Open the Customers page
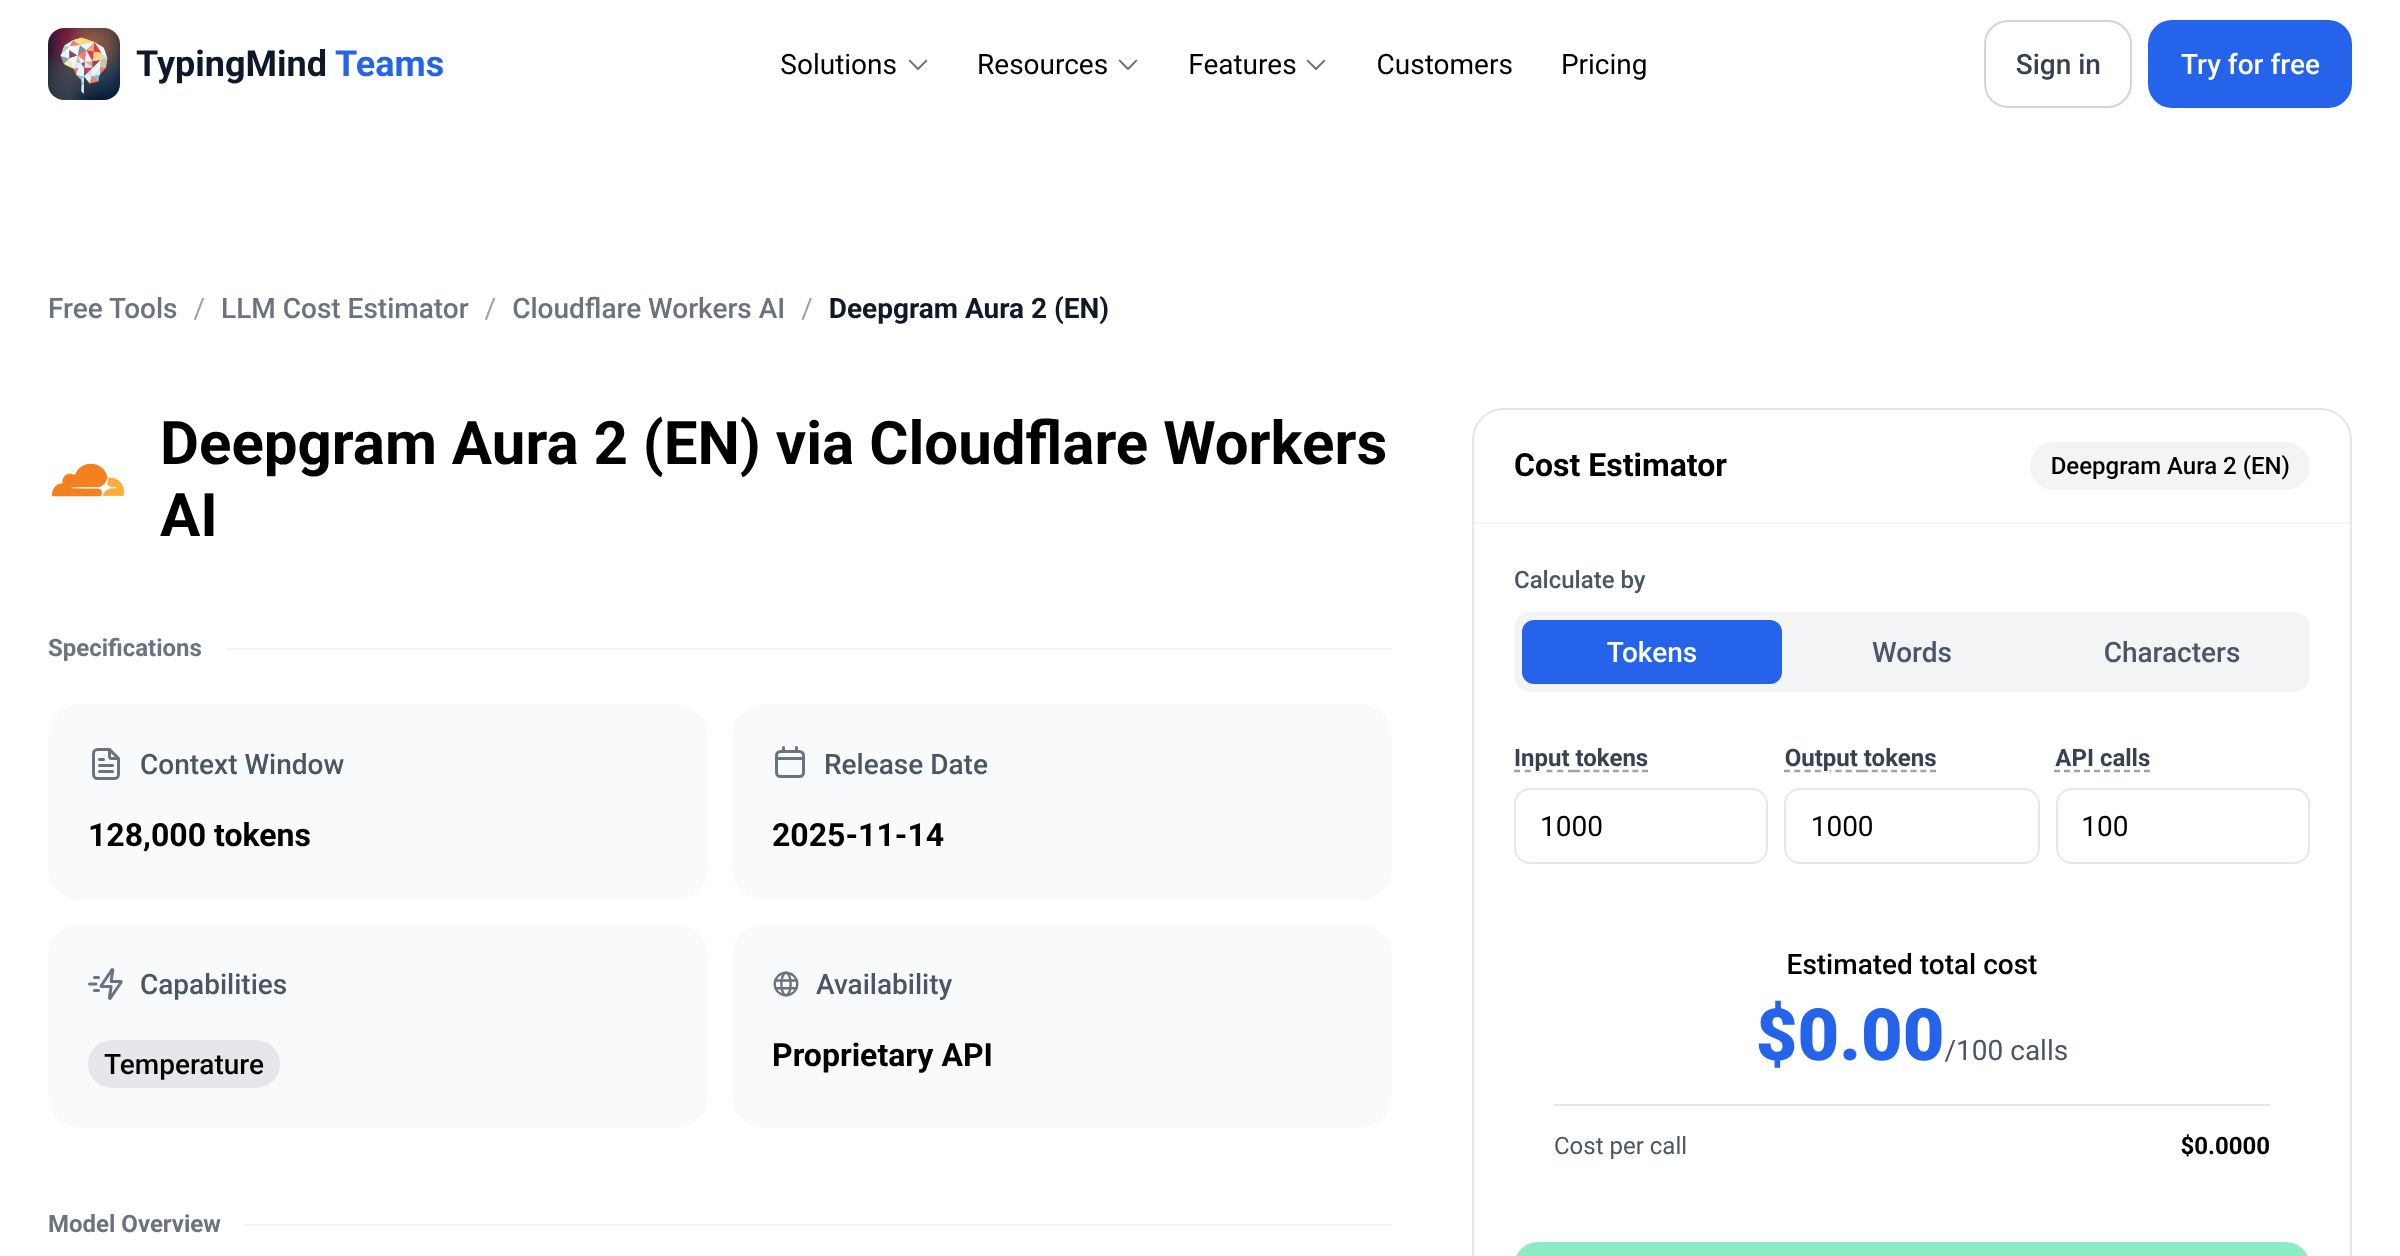Viewport: 2400px width, 1256px height. tap(1444, 64)
